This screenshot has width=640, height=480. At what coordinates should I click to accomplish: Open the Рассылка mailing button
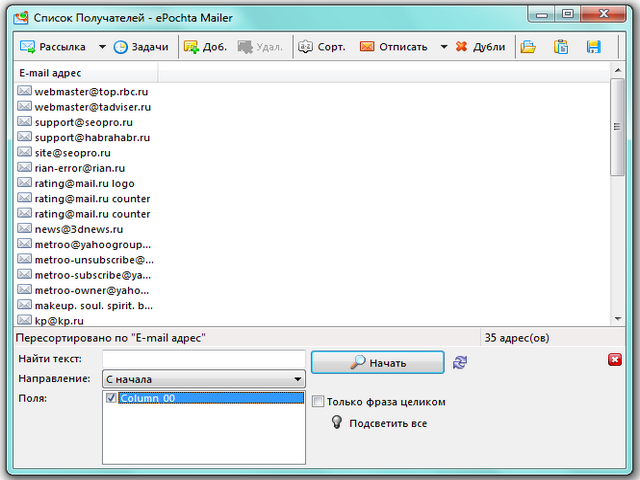pyautogui.click(x=53, y=47)
